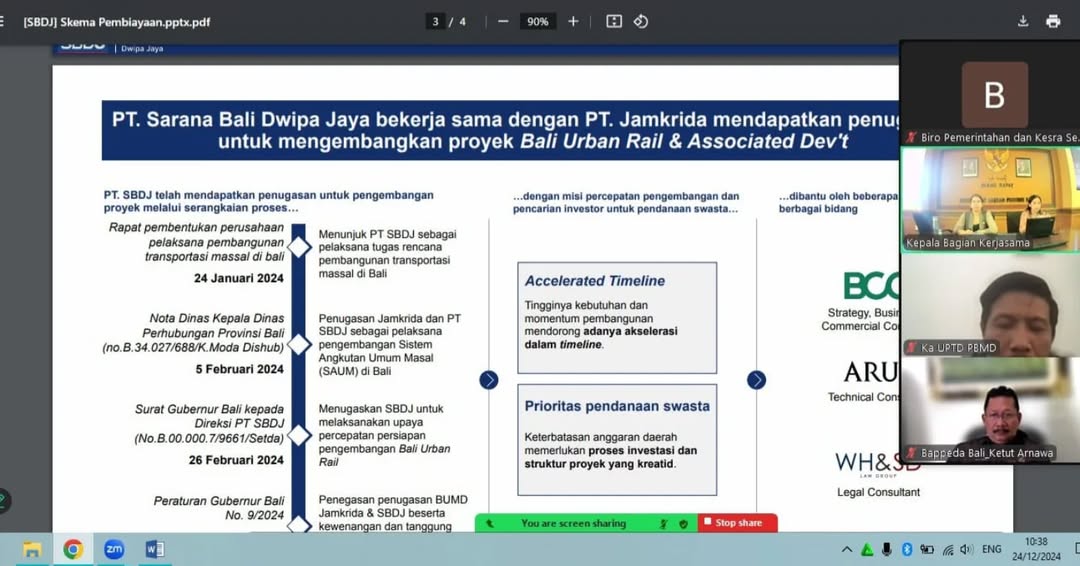Open Zoom app in taskbar
1080x566 pixels.
[x=114, y=549]
